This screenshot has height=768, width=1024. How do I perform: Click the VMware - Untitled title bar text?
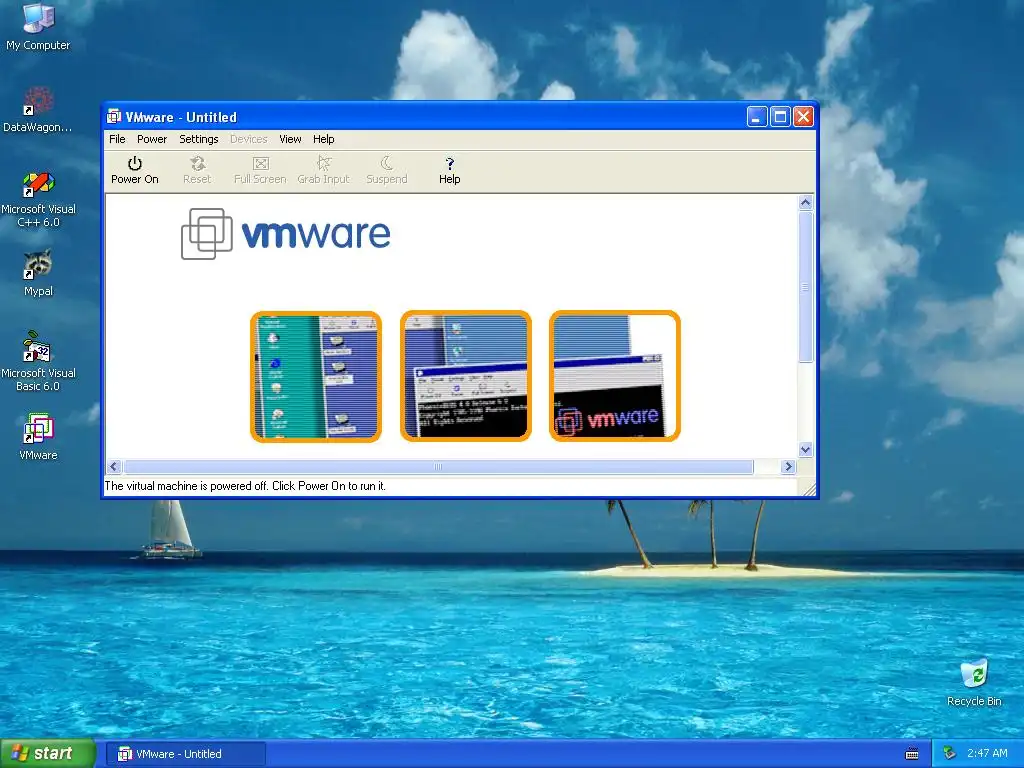tap(181, 117)
